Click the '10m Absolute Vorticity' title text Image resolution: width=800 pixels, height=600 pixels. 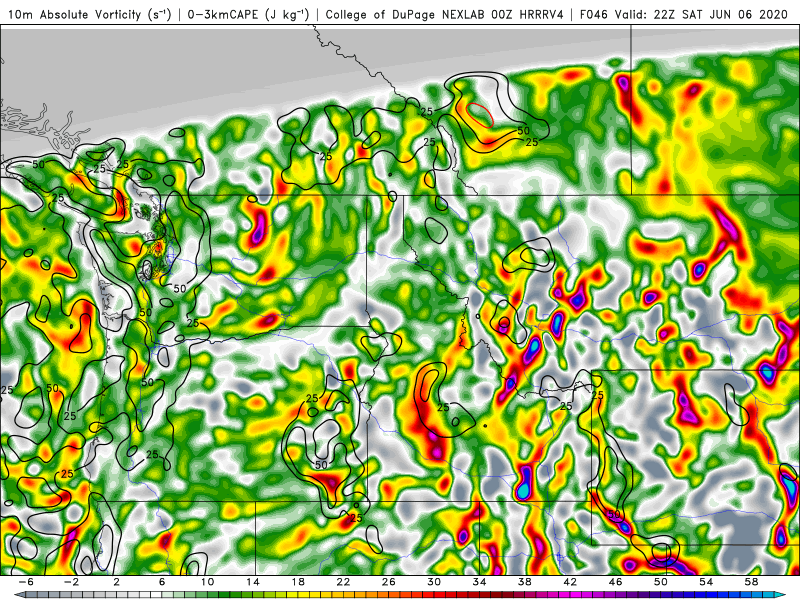coord(74,15)
